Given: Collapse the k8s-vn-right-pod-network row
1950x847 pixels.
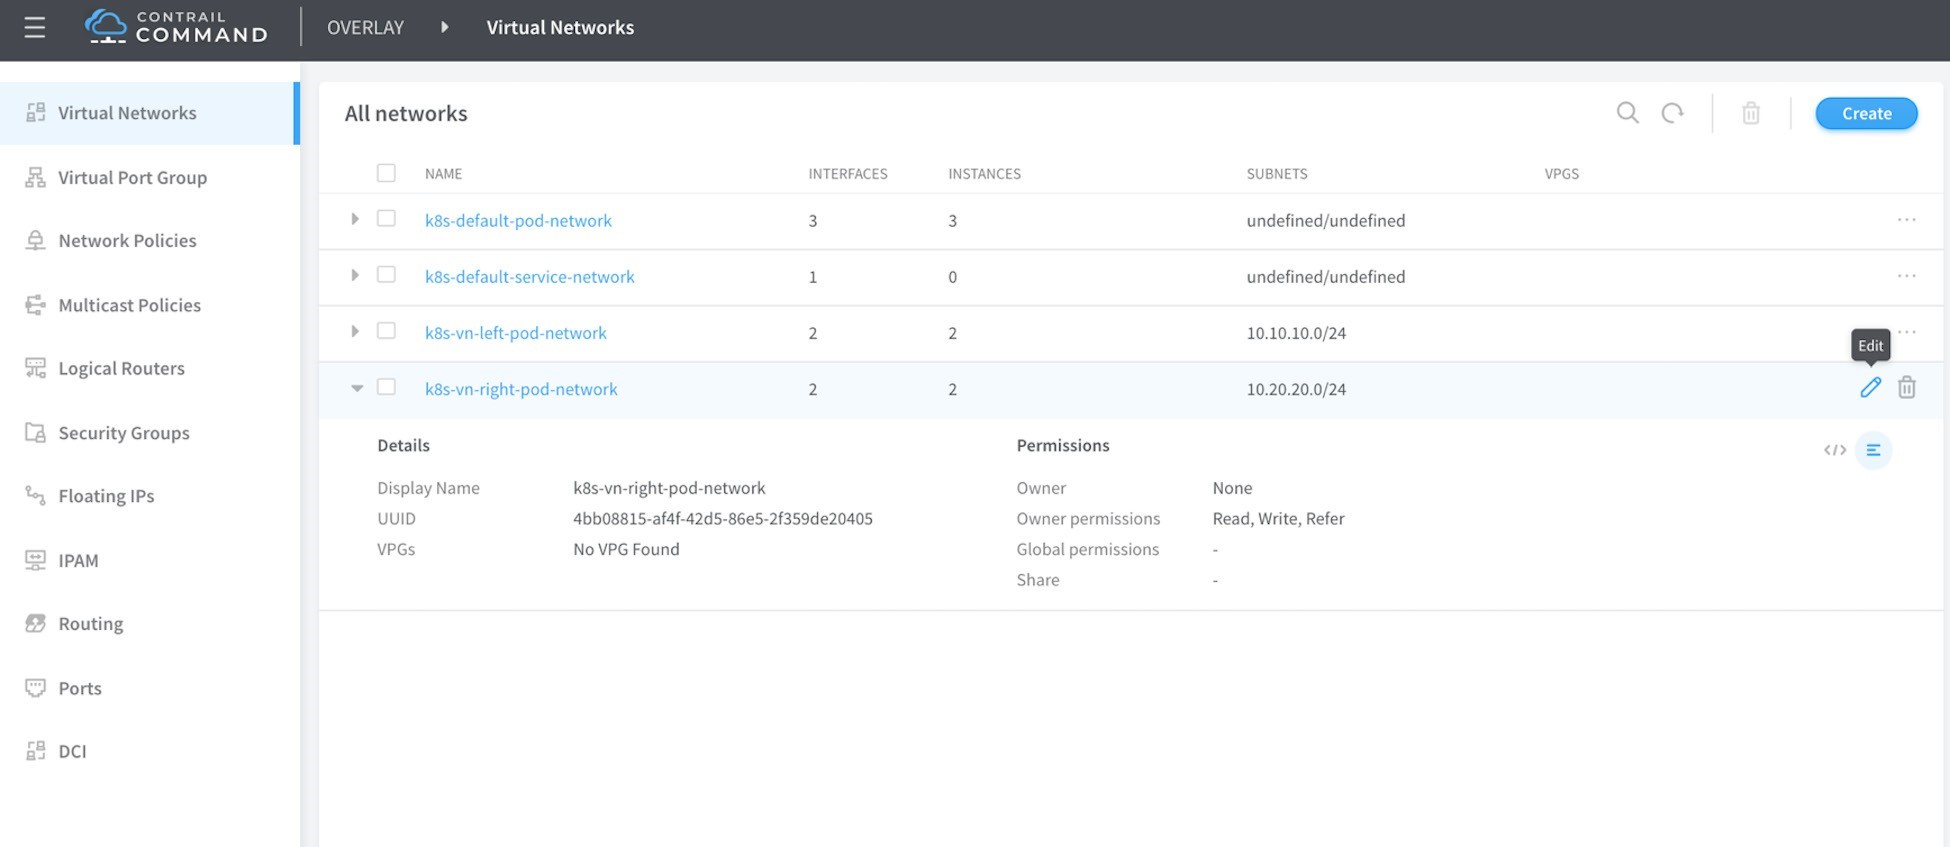Looking at the screenshot, I should coord(357,388).
